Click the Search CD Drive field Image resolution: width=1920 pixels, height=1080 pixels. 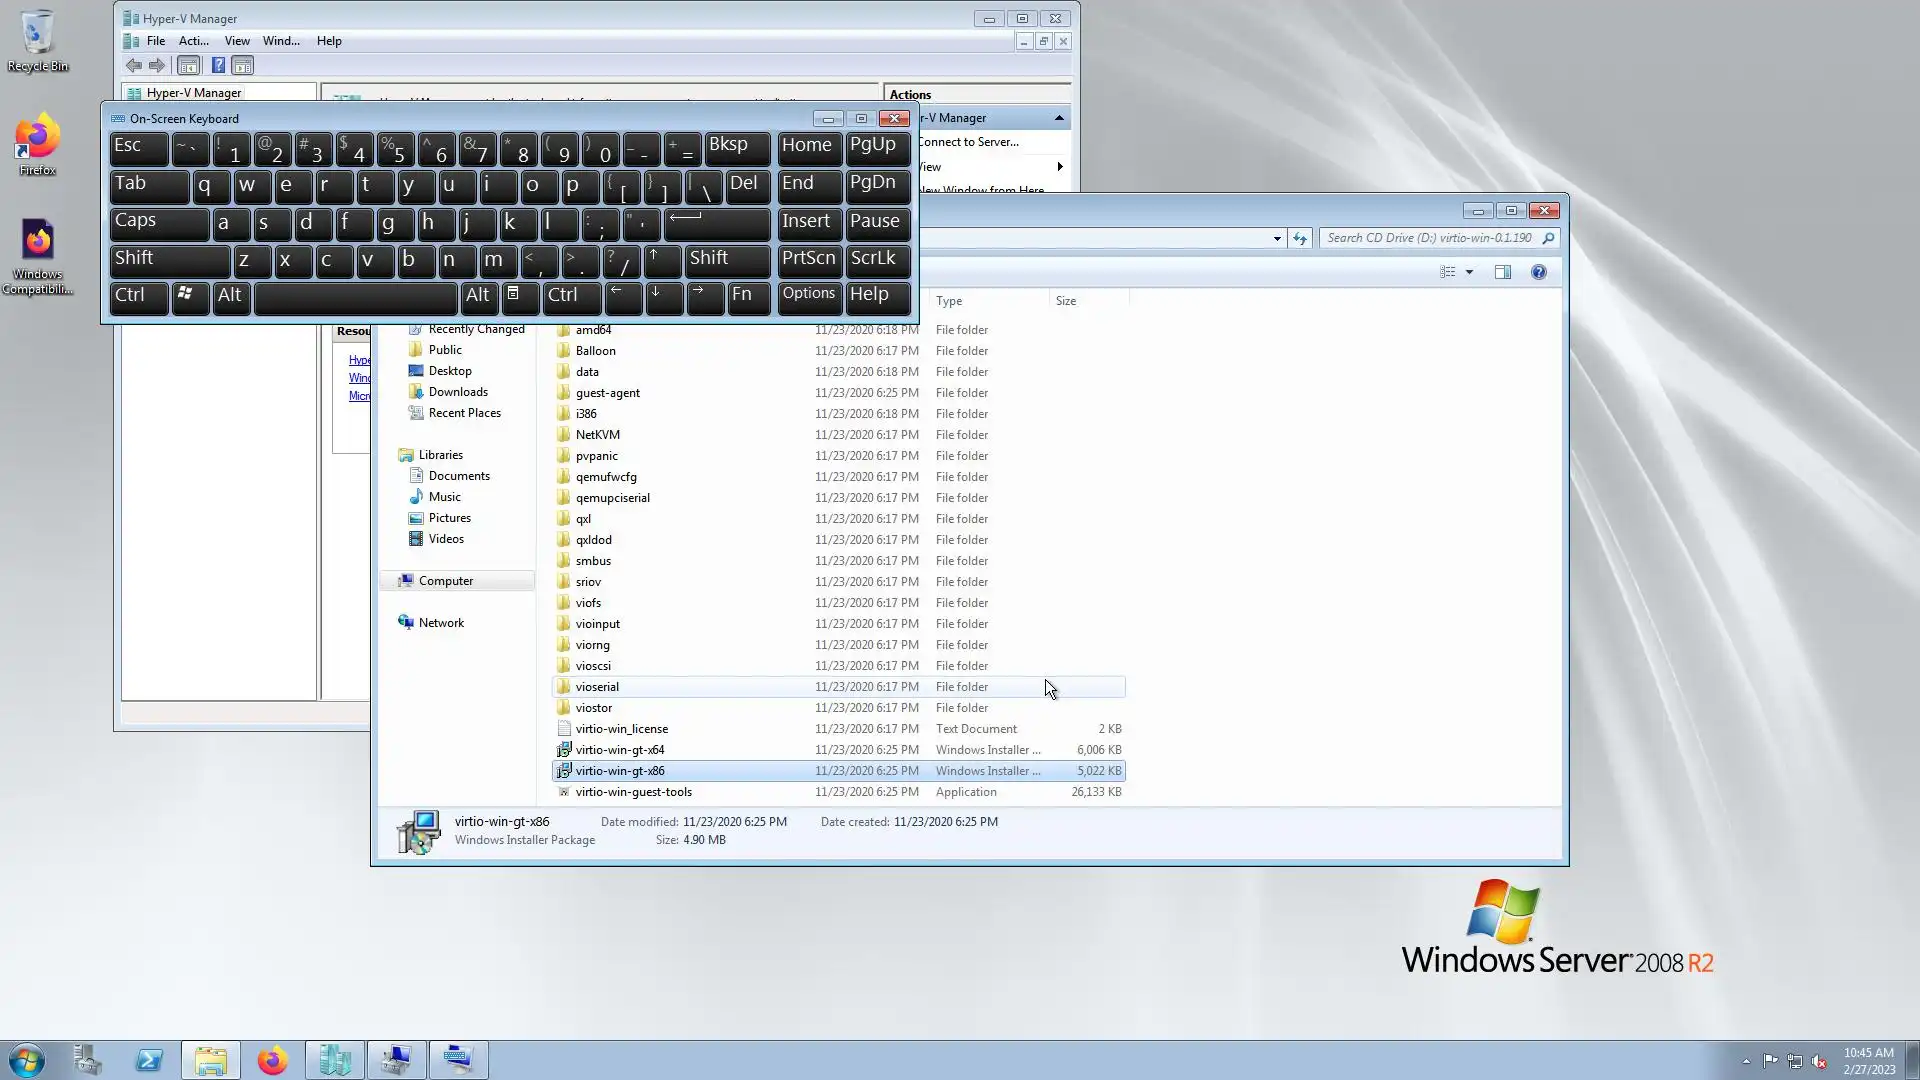pos(1428,238)
